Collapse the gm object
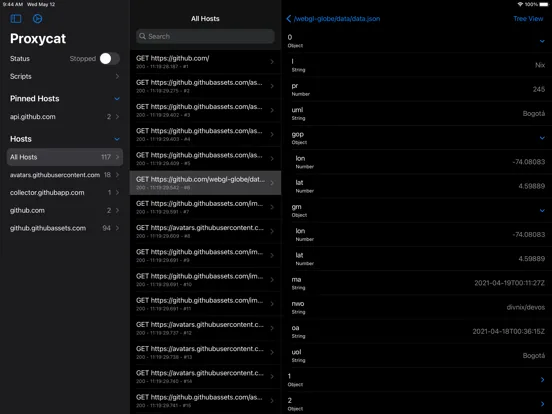This screenshot has height=414, width=552. point(542,211)
